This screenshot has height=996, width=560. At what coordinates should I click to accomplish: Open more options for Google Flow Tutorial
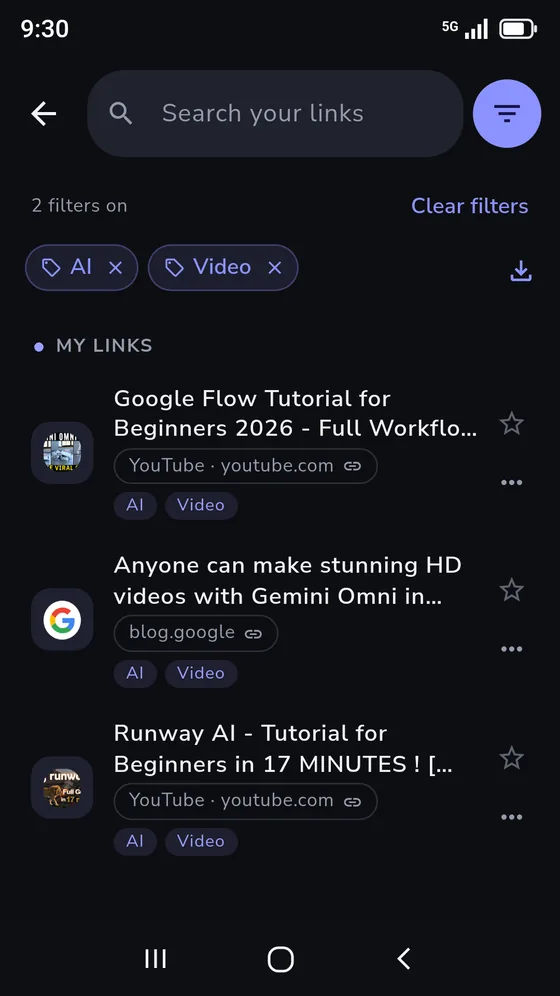click(x=511, y=482)
